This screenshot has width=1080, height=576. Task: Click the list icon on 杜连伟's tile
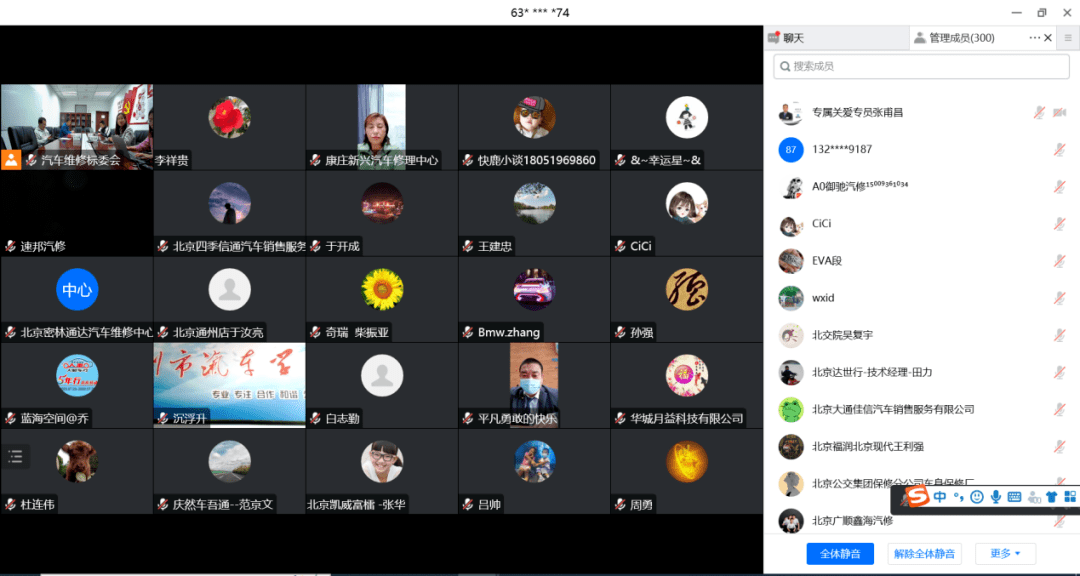pos(15,457)
